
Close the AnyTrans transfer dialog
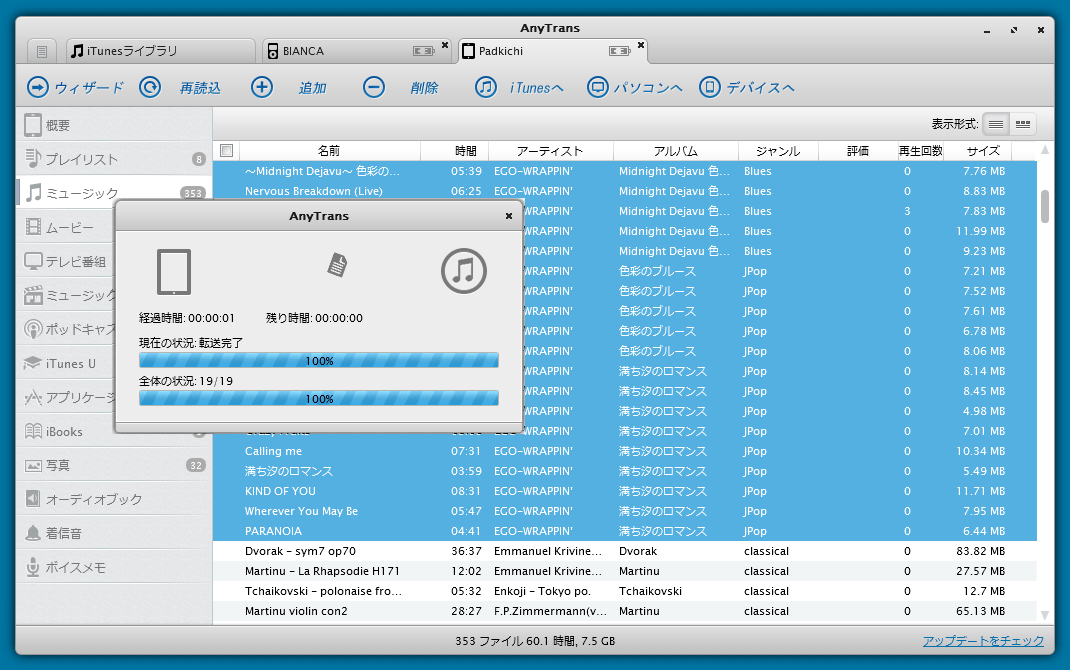[x=508, y=216]
